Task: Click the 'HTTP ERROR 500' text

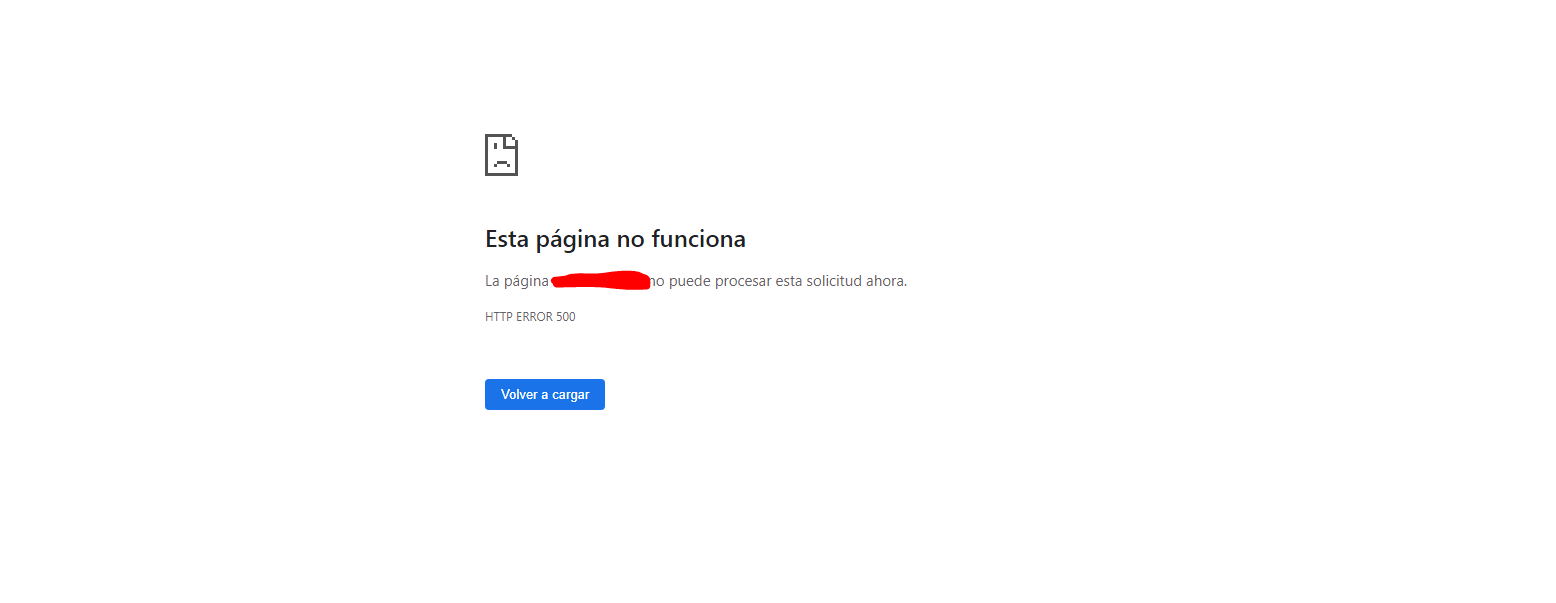Action: tap(530, 317)
